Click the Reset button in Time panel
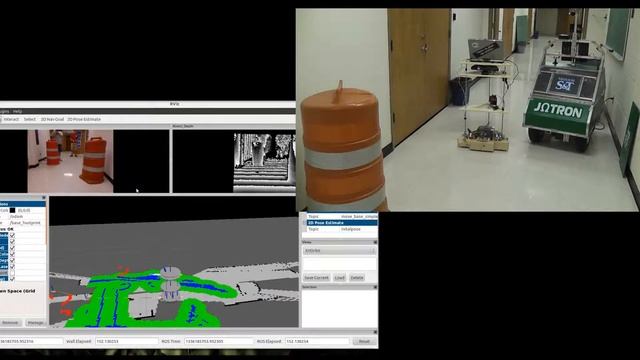Viewport: 640px width, 360px height. click(x=364, y=341)
